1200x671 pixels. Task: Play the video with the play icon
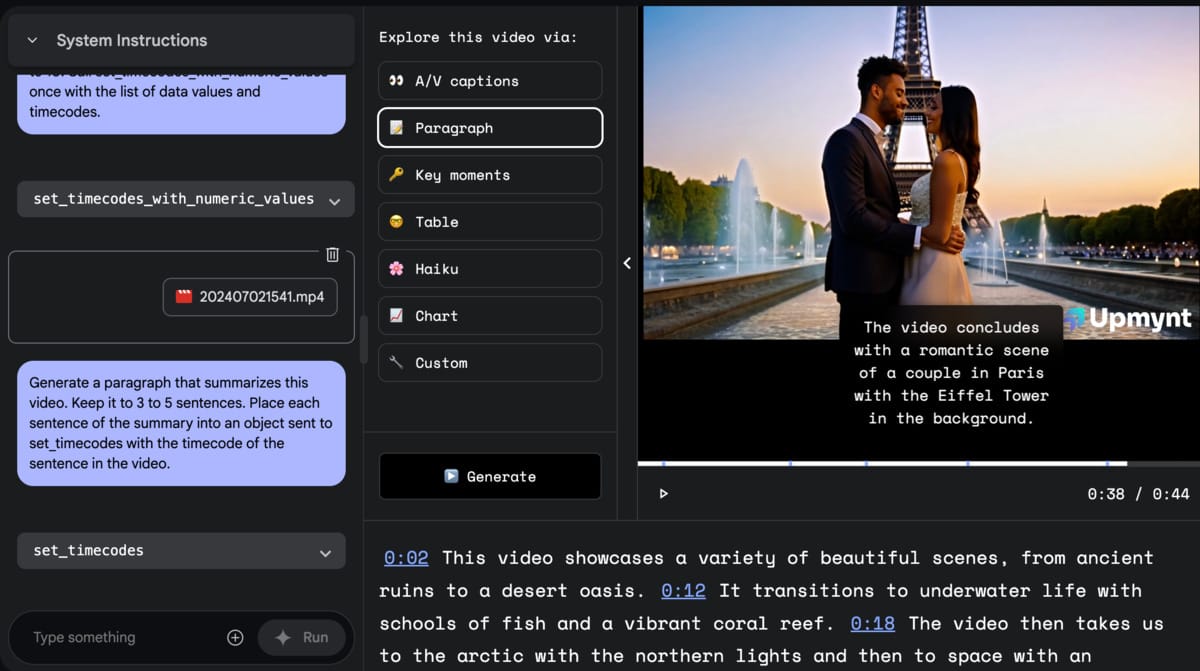(663, 493)
